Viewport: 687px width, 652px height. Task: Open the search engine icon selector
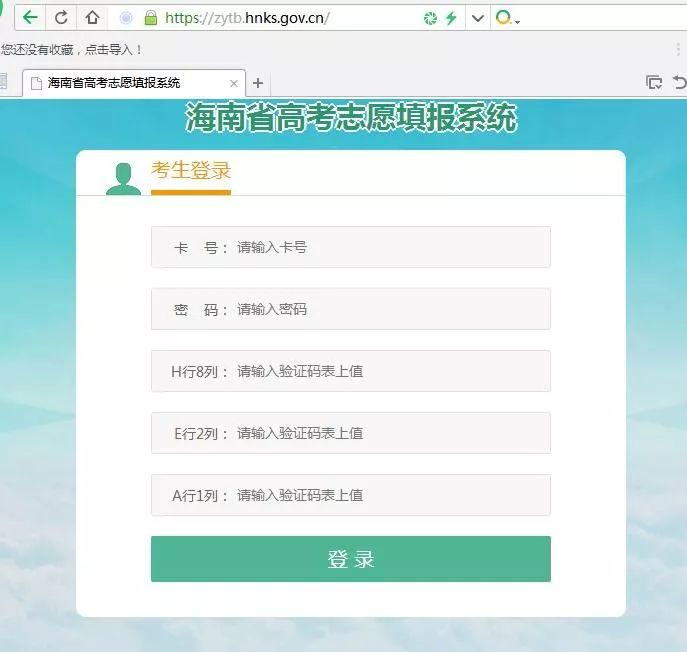pyautogui.click(x=507, y=18)
